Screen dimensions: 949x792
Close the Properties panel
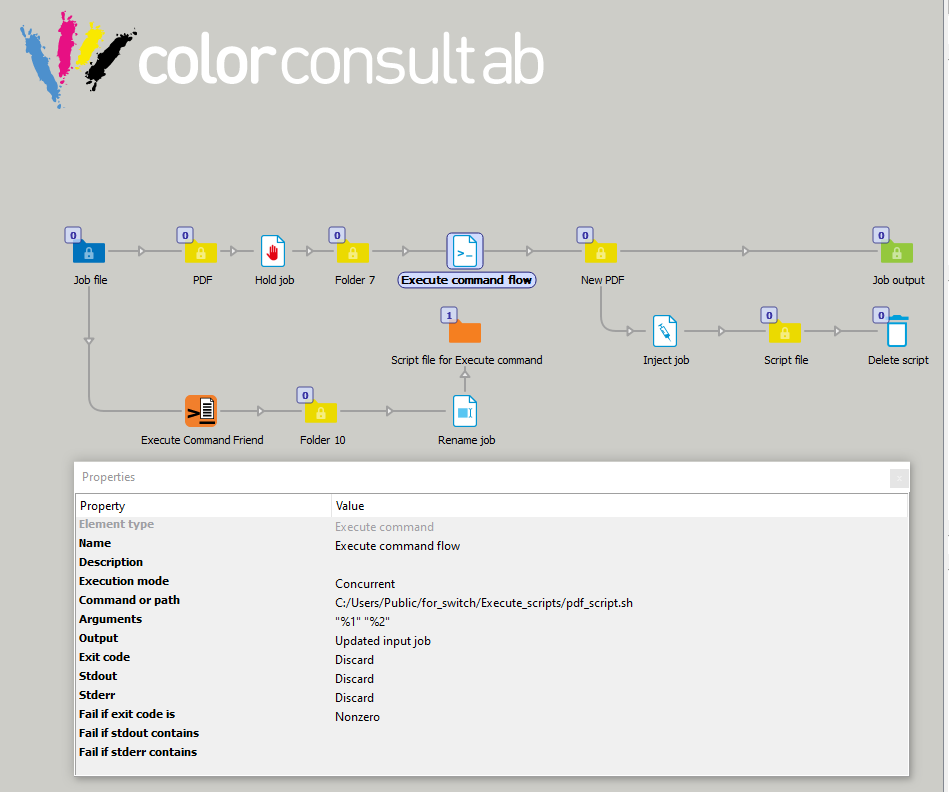pyautogui.click(x=899, y=478)
